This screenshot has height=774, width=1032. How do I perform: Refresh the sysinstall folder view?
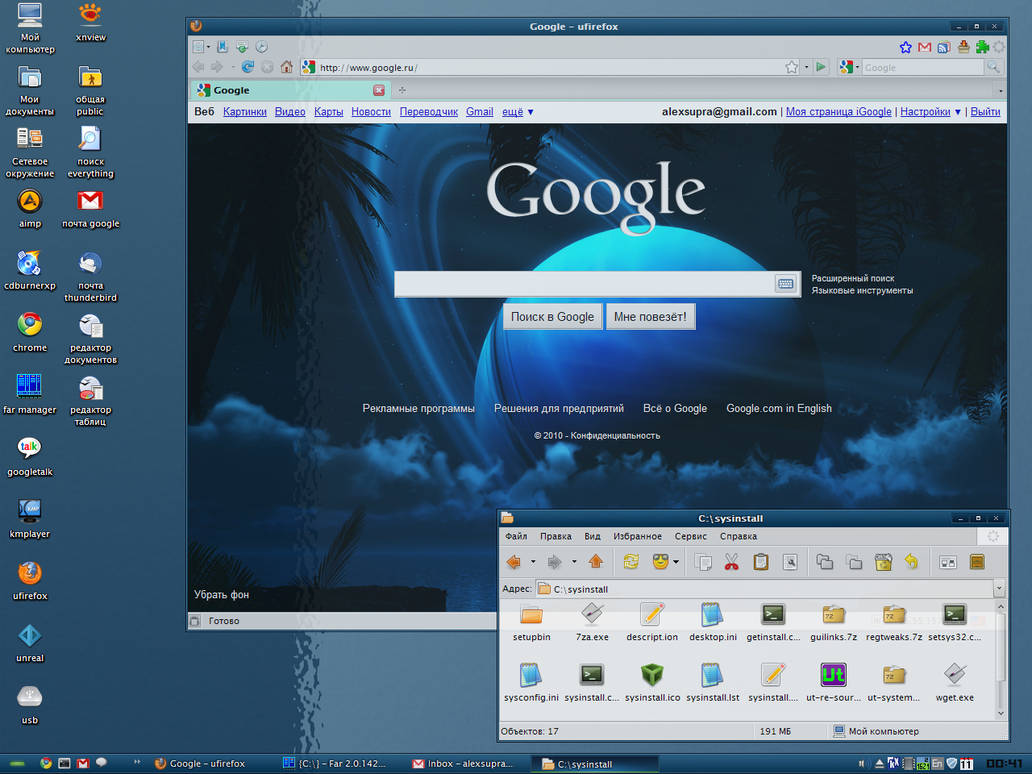coord(630,562)
